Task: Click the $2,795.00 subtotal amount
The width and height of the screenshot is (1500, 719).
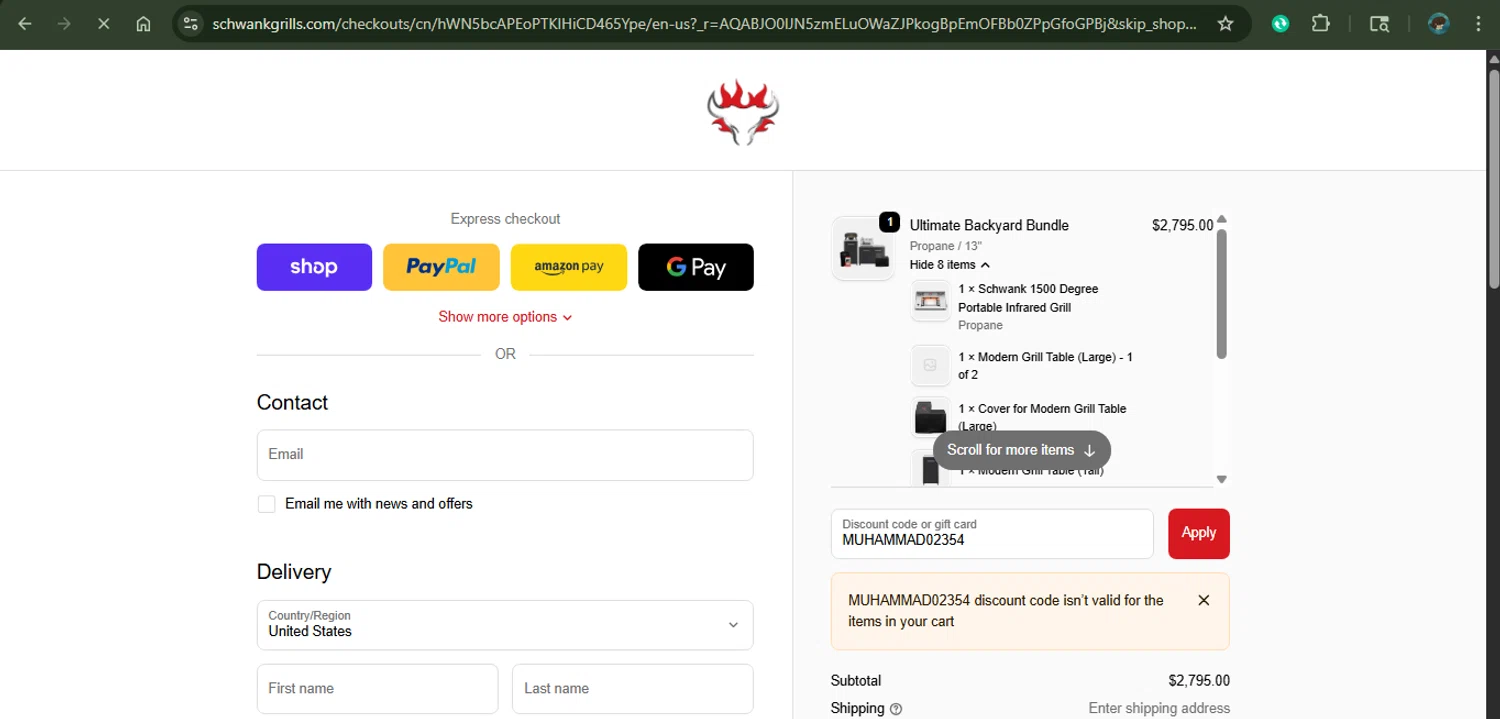Action: (x=1199, y=681)
